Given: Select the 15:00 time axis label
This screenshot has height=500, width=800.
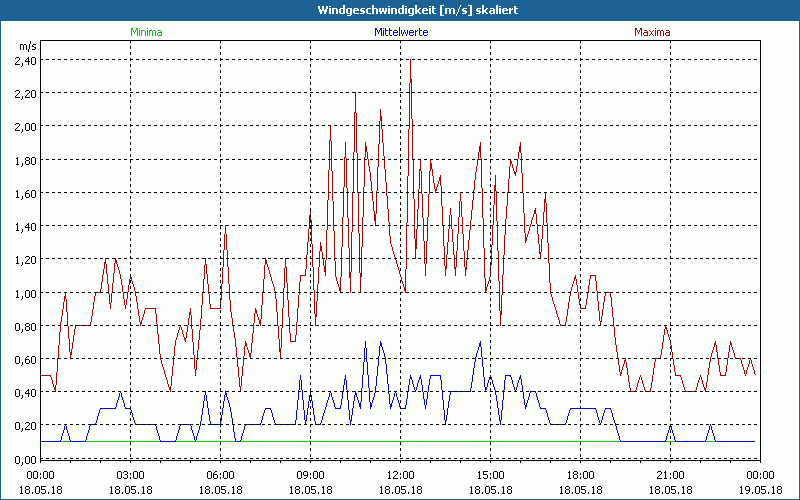Looking at the screenshot, I should pos(491,474).
